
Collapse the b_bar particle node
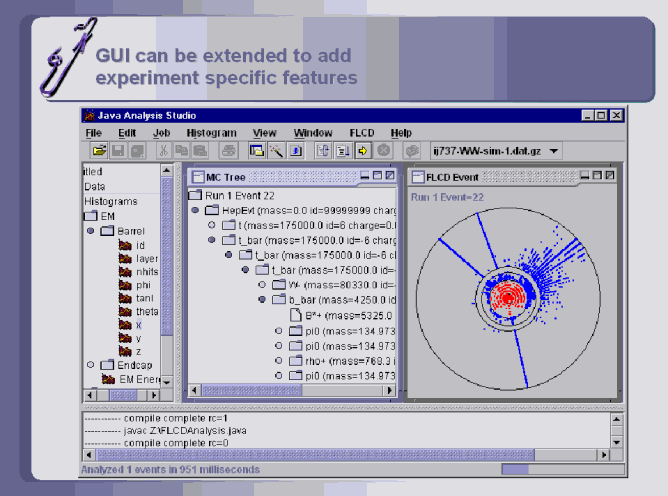(x=263, y=299)
